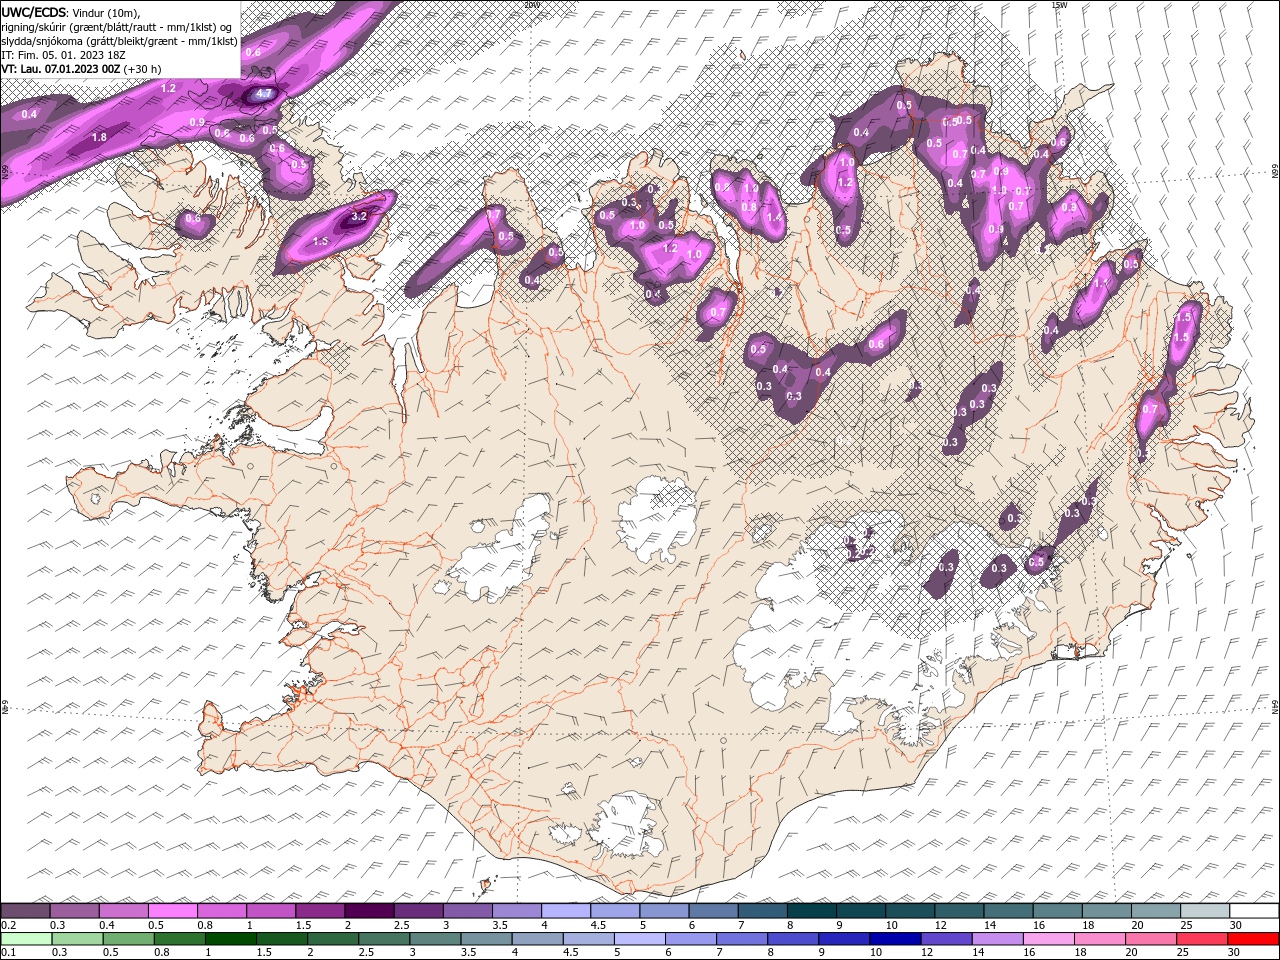
Task: Select the lavender swatch between 4 and 4.5 in upper row
Action: coord(566,911)
